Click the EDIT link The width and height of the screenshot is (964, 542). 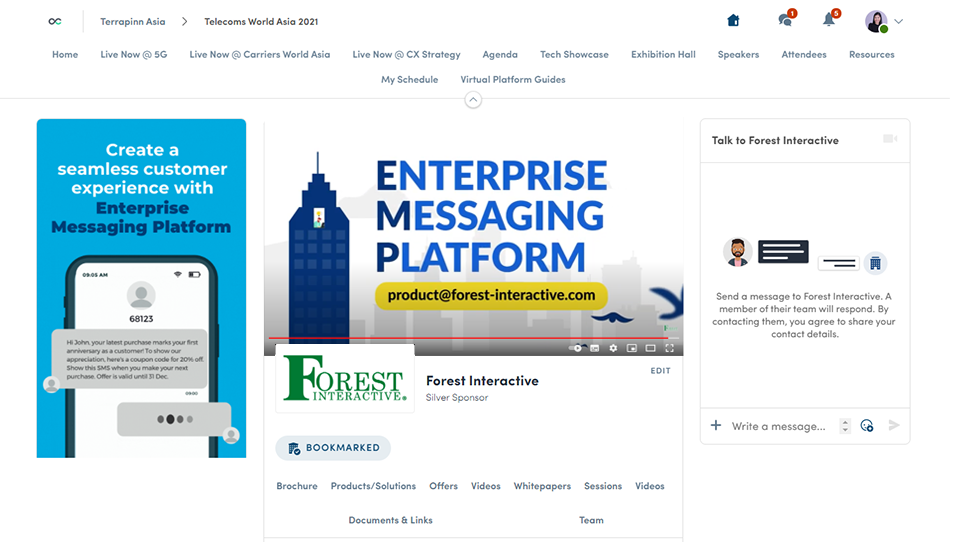pyautogui.click(x=660, y=371)
